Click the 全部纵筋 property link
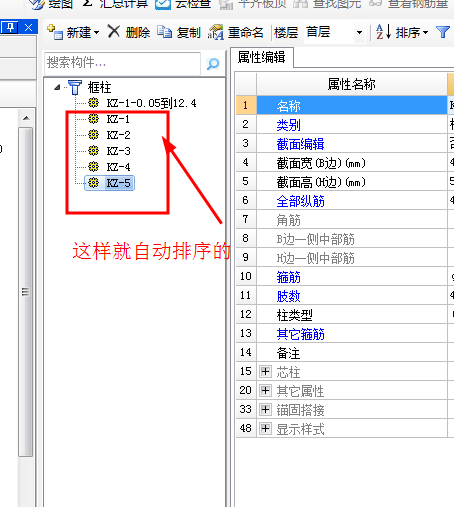Viewport: 454px width, 507px height. point(300,201)
